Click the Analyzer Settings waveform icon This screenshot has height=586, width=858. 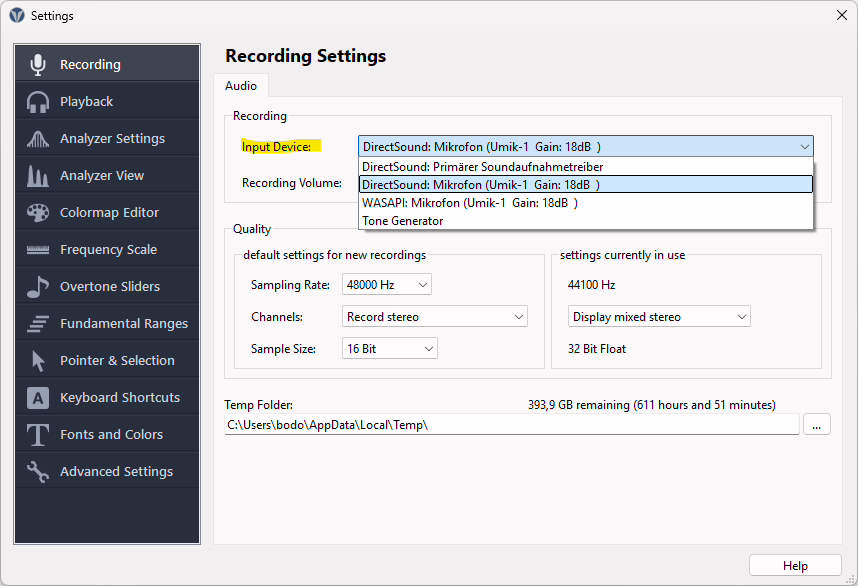click(x=37, y=137)
